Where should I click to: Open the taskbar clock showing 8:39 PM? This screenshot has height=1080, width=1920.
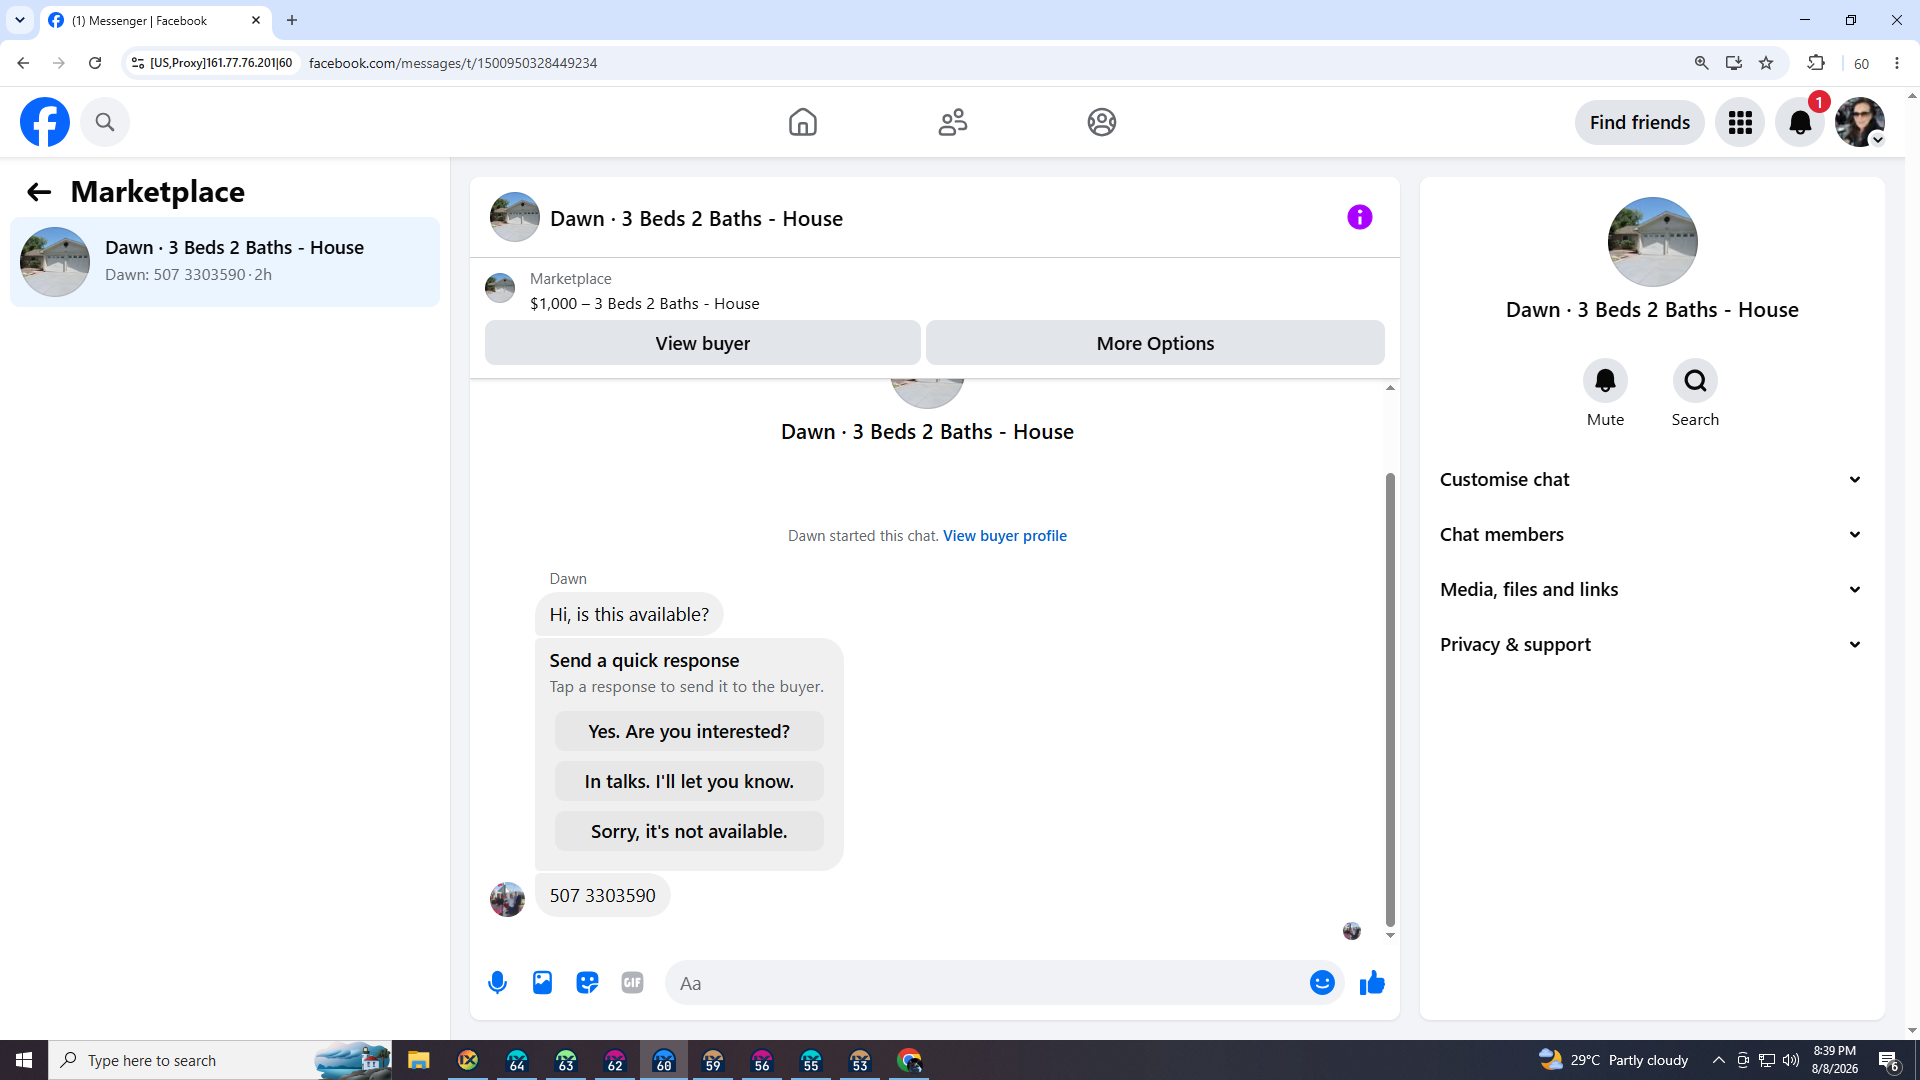pos(1834,1060)
